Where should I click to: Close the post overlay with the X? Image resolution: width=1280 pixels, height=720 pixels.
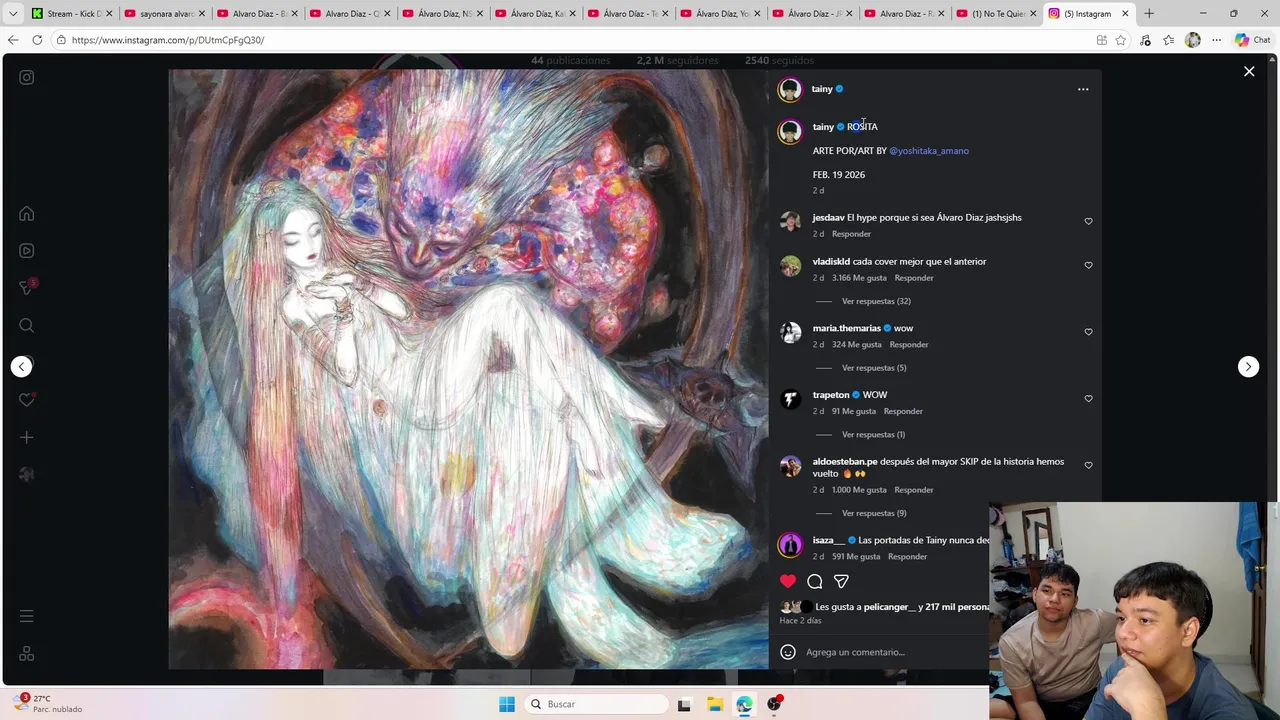[x=1249, y=71]
